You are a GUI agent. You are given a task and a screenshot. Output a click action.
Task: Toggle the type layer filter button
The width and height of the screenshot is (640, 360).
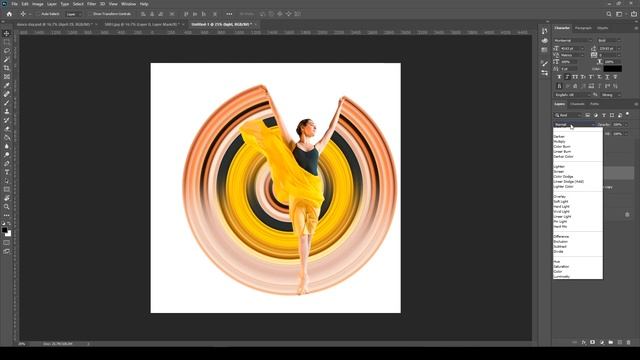click(604, 116)
